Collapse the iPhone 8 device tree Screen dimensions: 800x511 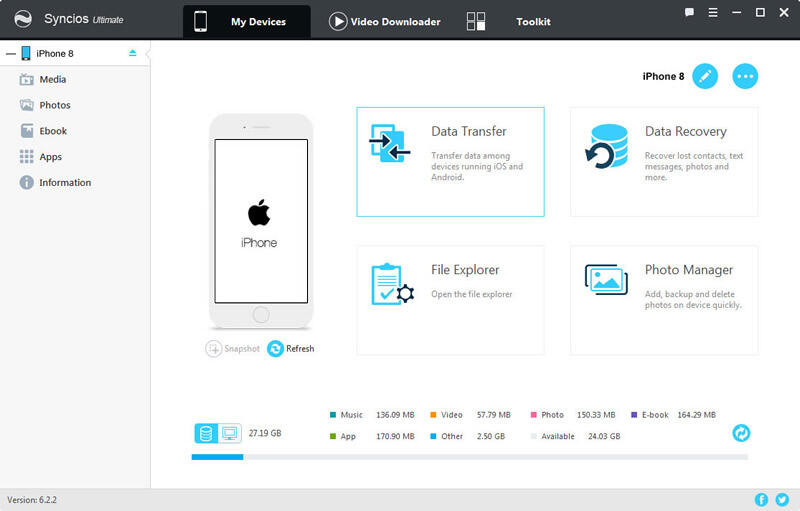(x=10, y=53)
